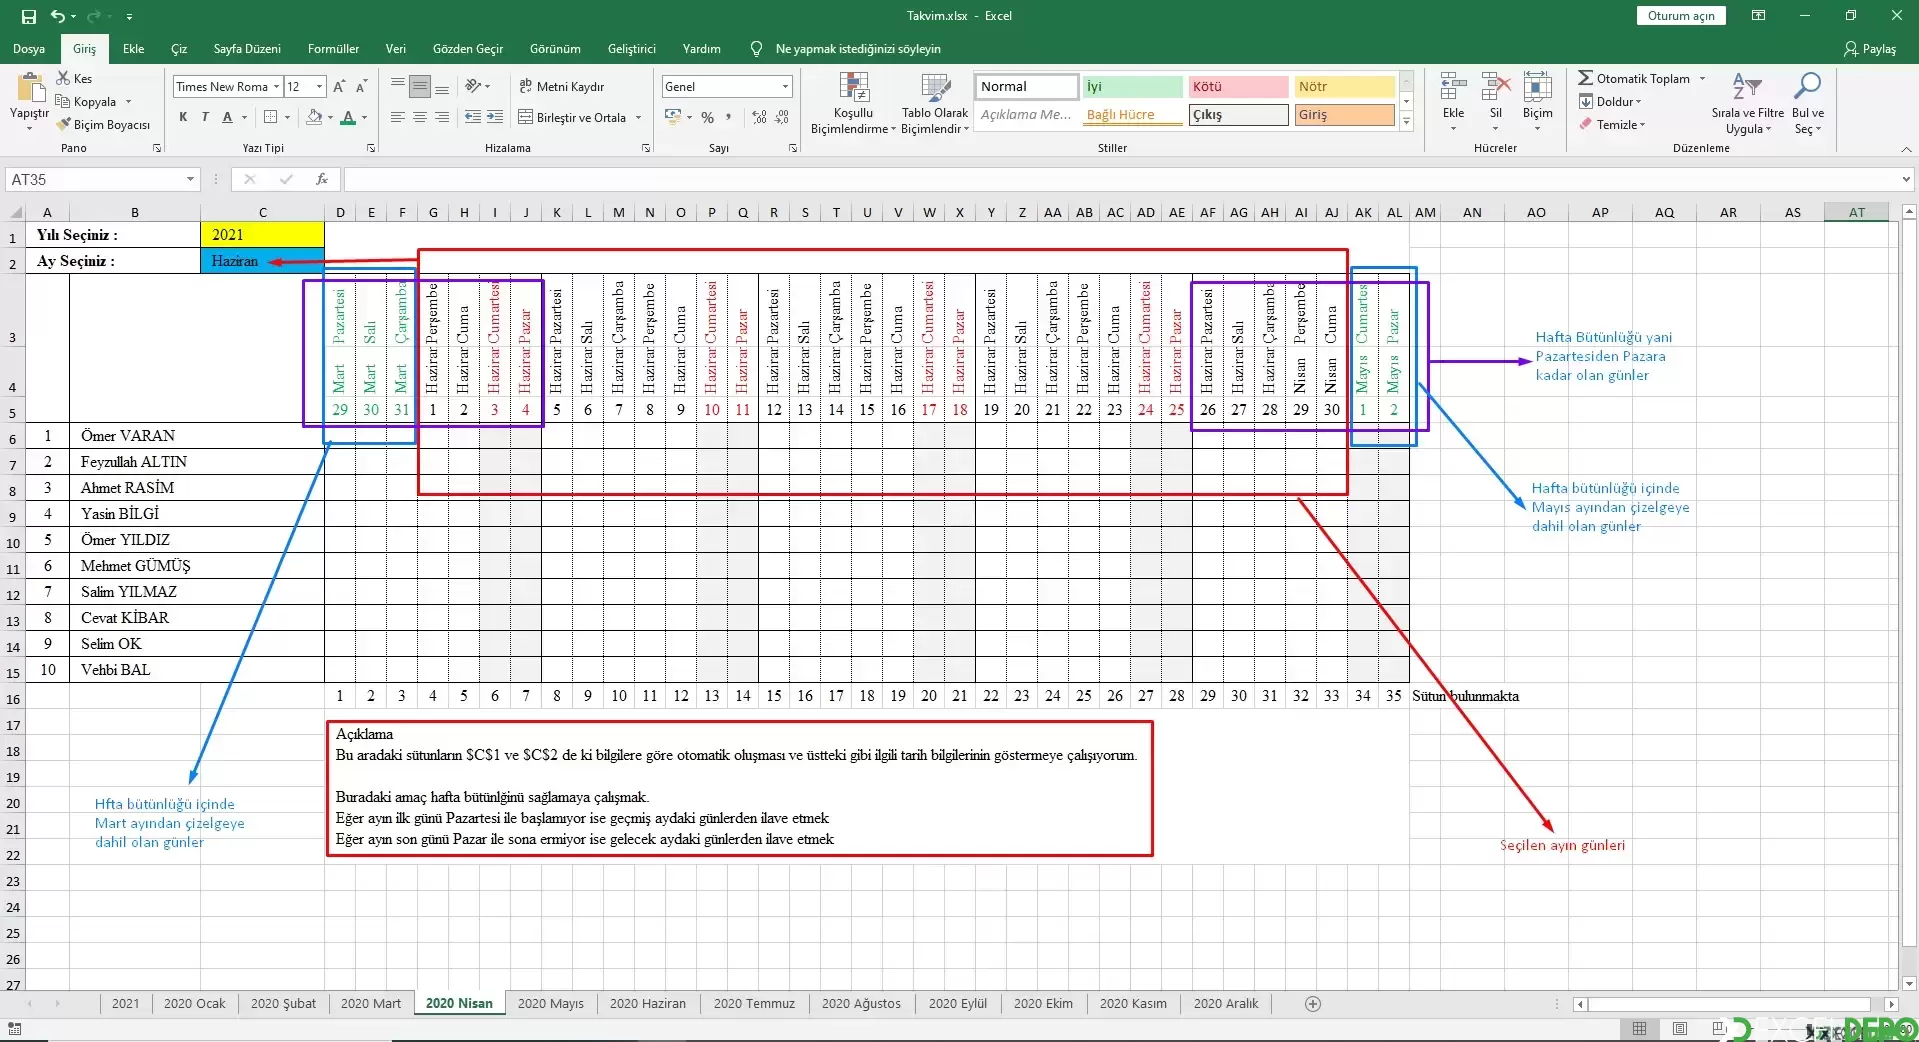The image size is (1919, 1042).
Task: Click Oturum açın sign-in button
Action: (1681, 16)
